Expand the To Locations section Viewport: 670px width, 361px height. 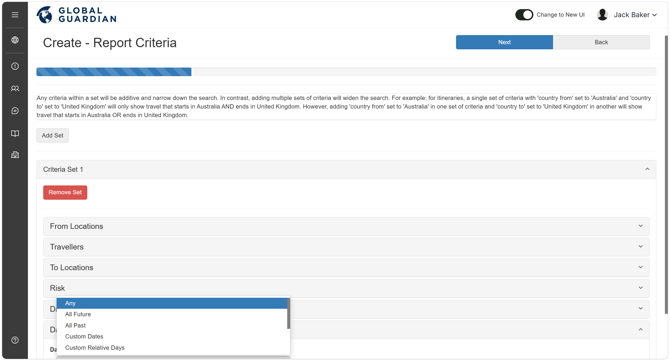coord(346,267)
